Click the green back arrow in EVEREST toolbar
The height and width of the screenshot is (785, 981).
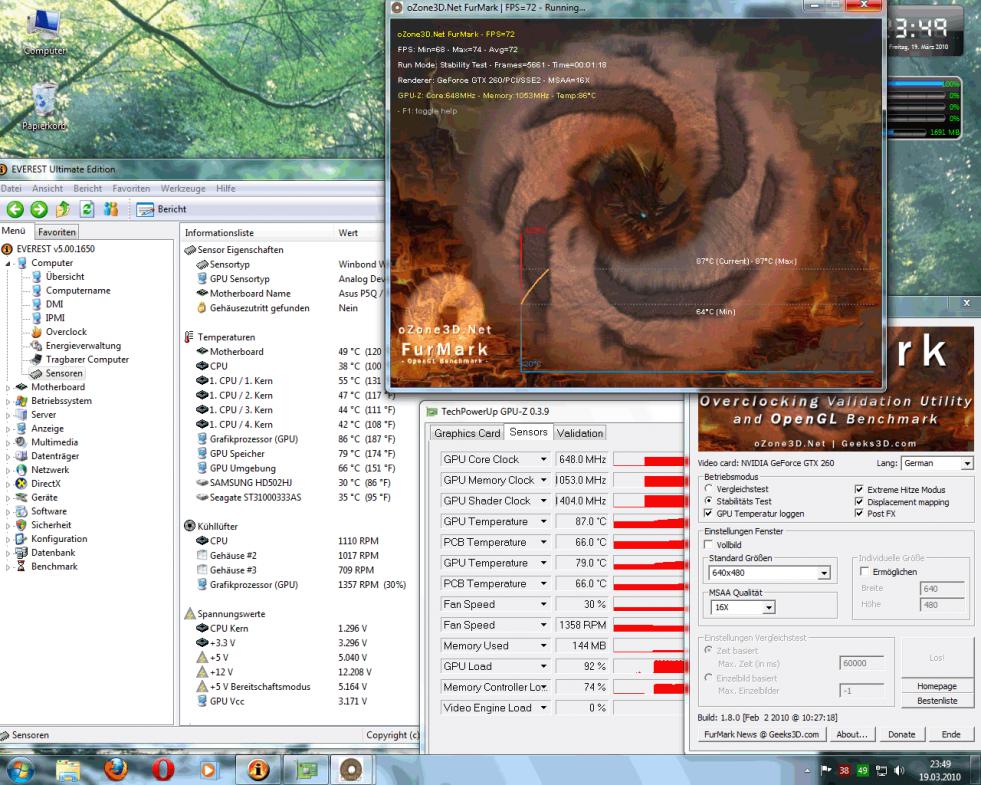click(16, 209)
